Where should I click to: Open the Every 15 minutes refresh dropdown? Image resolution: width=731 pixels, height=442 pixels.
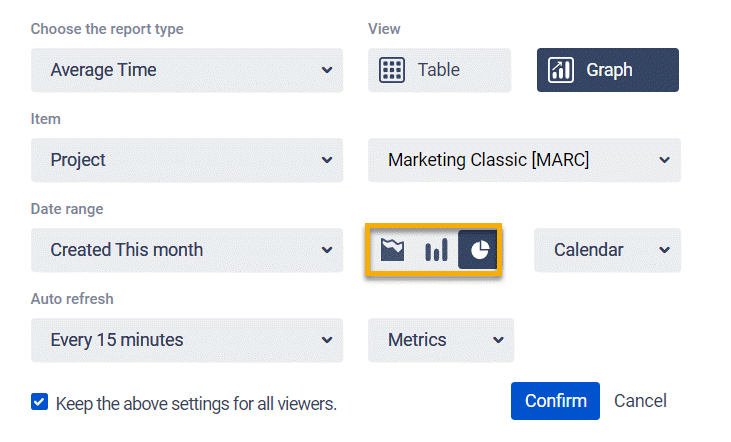click(187, 340)
